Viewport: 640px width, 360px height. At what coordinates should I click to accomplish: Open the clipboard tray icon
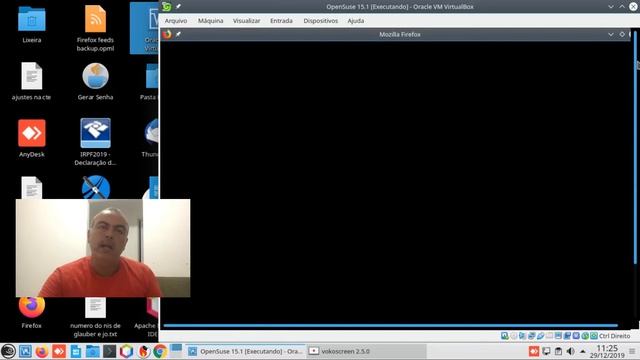(558, 351)
